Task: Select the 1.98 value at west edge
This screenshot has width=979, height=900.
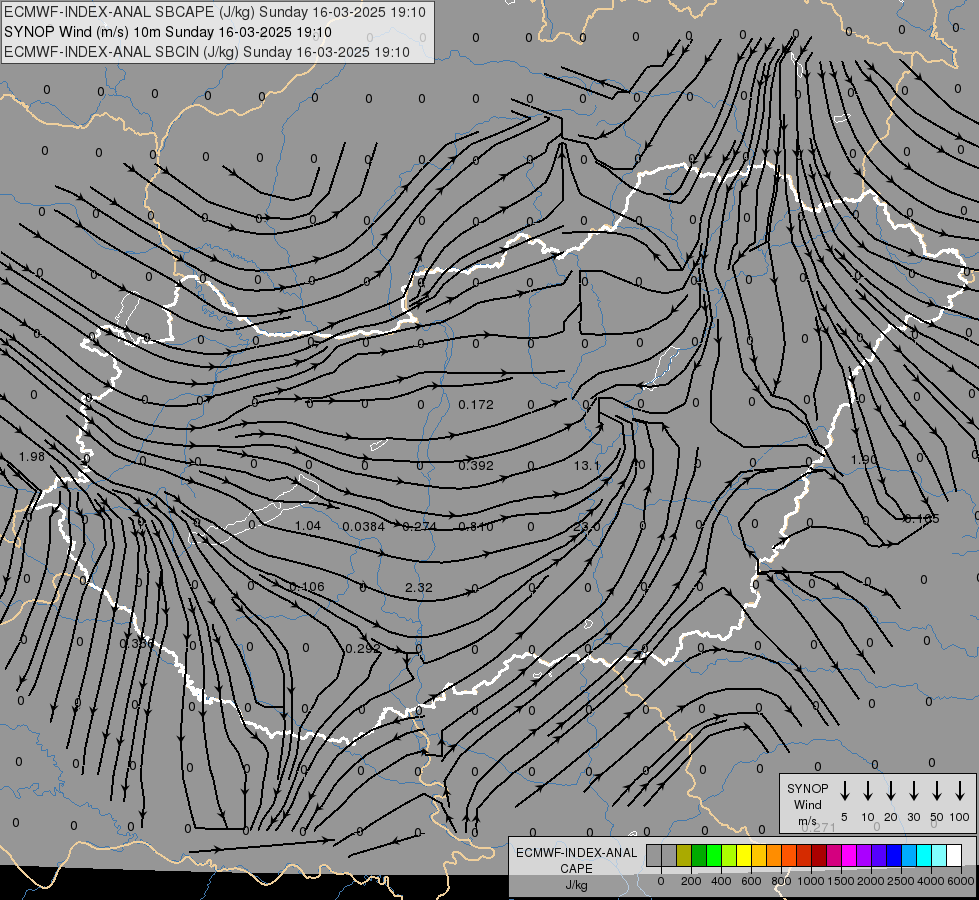Action: click(x=32, y=457)
